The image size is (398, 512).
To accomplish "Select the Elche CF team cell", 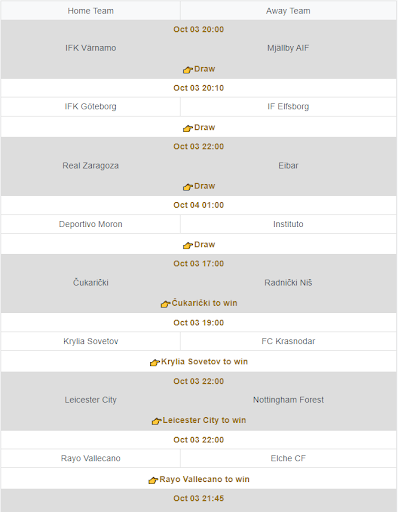I will click(x=288, y=458).
